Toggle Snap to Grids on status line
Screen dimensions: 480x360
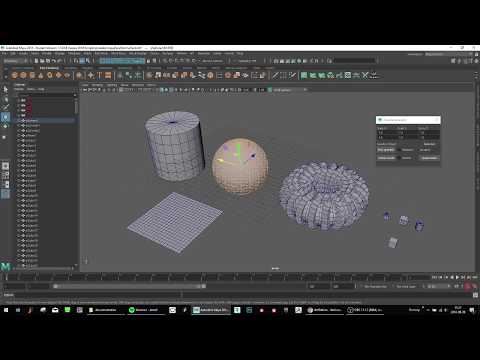(166, 61)
